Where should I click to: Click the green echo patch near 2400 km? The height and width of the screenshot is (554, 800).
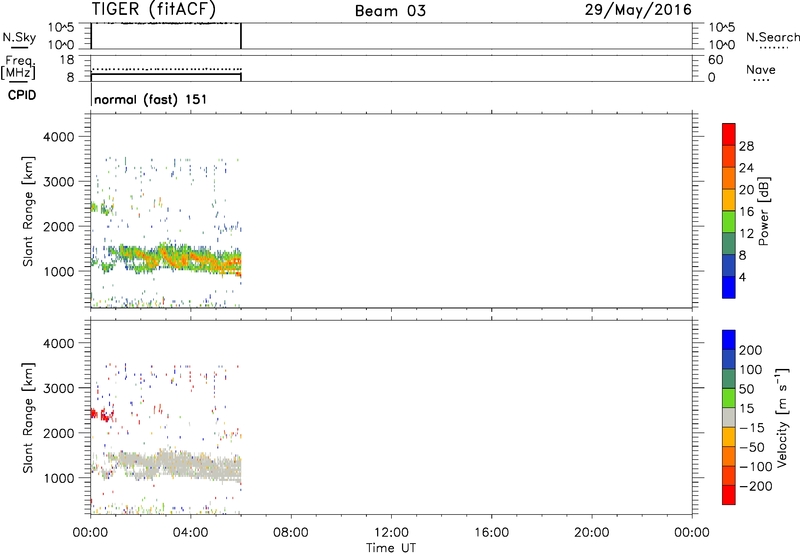coord(101,208)
